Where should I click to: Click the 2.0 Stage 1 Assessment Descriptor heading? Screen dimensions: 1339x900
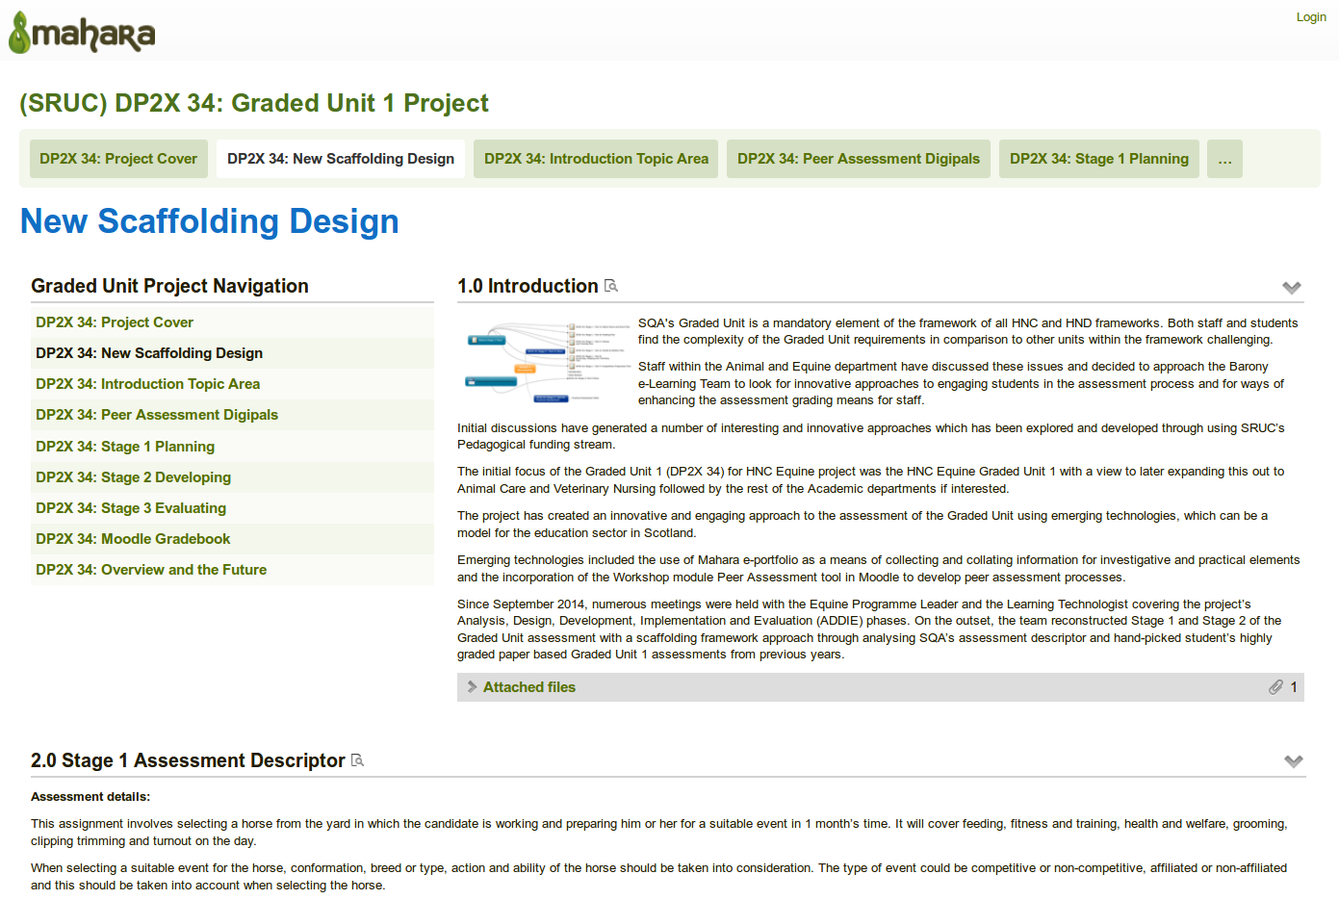pyautogui.click(x=188, y=761)
